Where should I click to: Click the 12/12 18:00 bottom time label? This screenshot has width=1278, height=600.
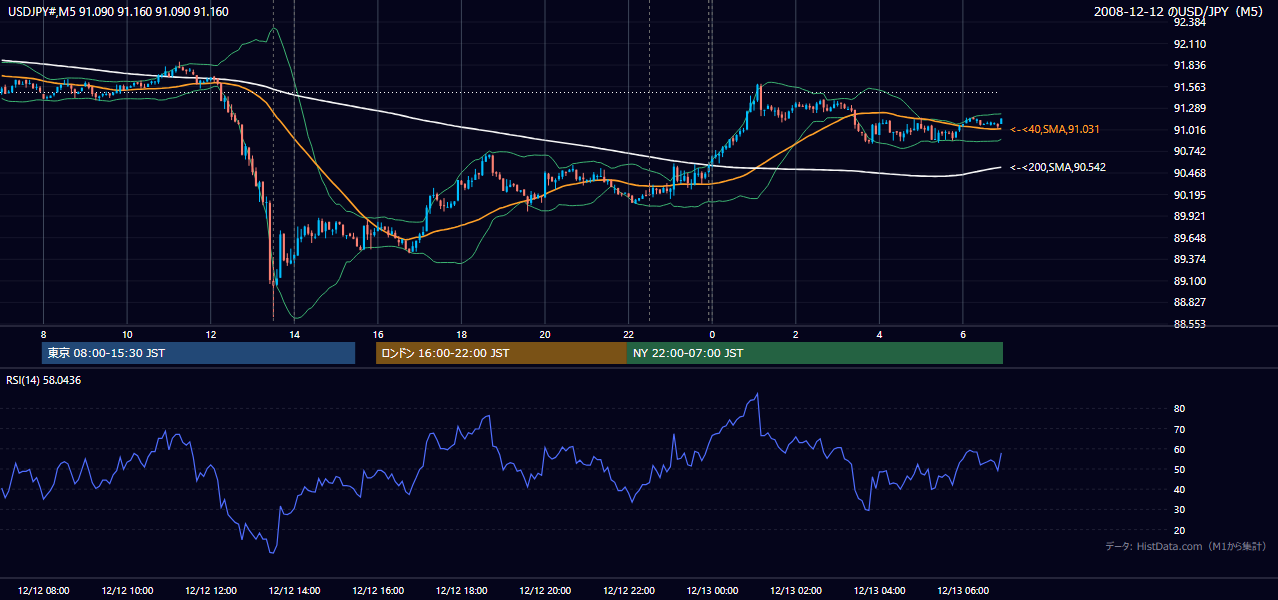[x=461, y=590]
